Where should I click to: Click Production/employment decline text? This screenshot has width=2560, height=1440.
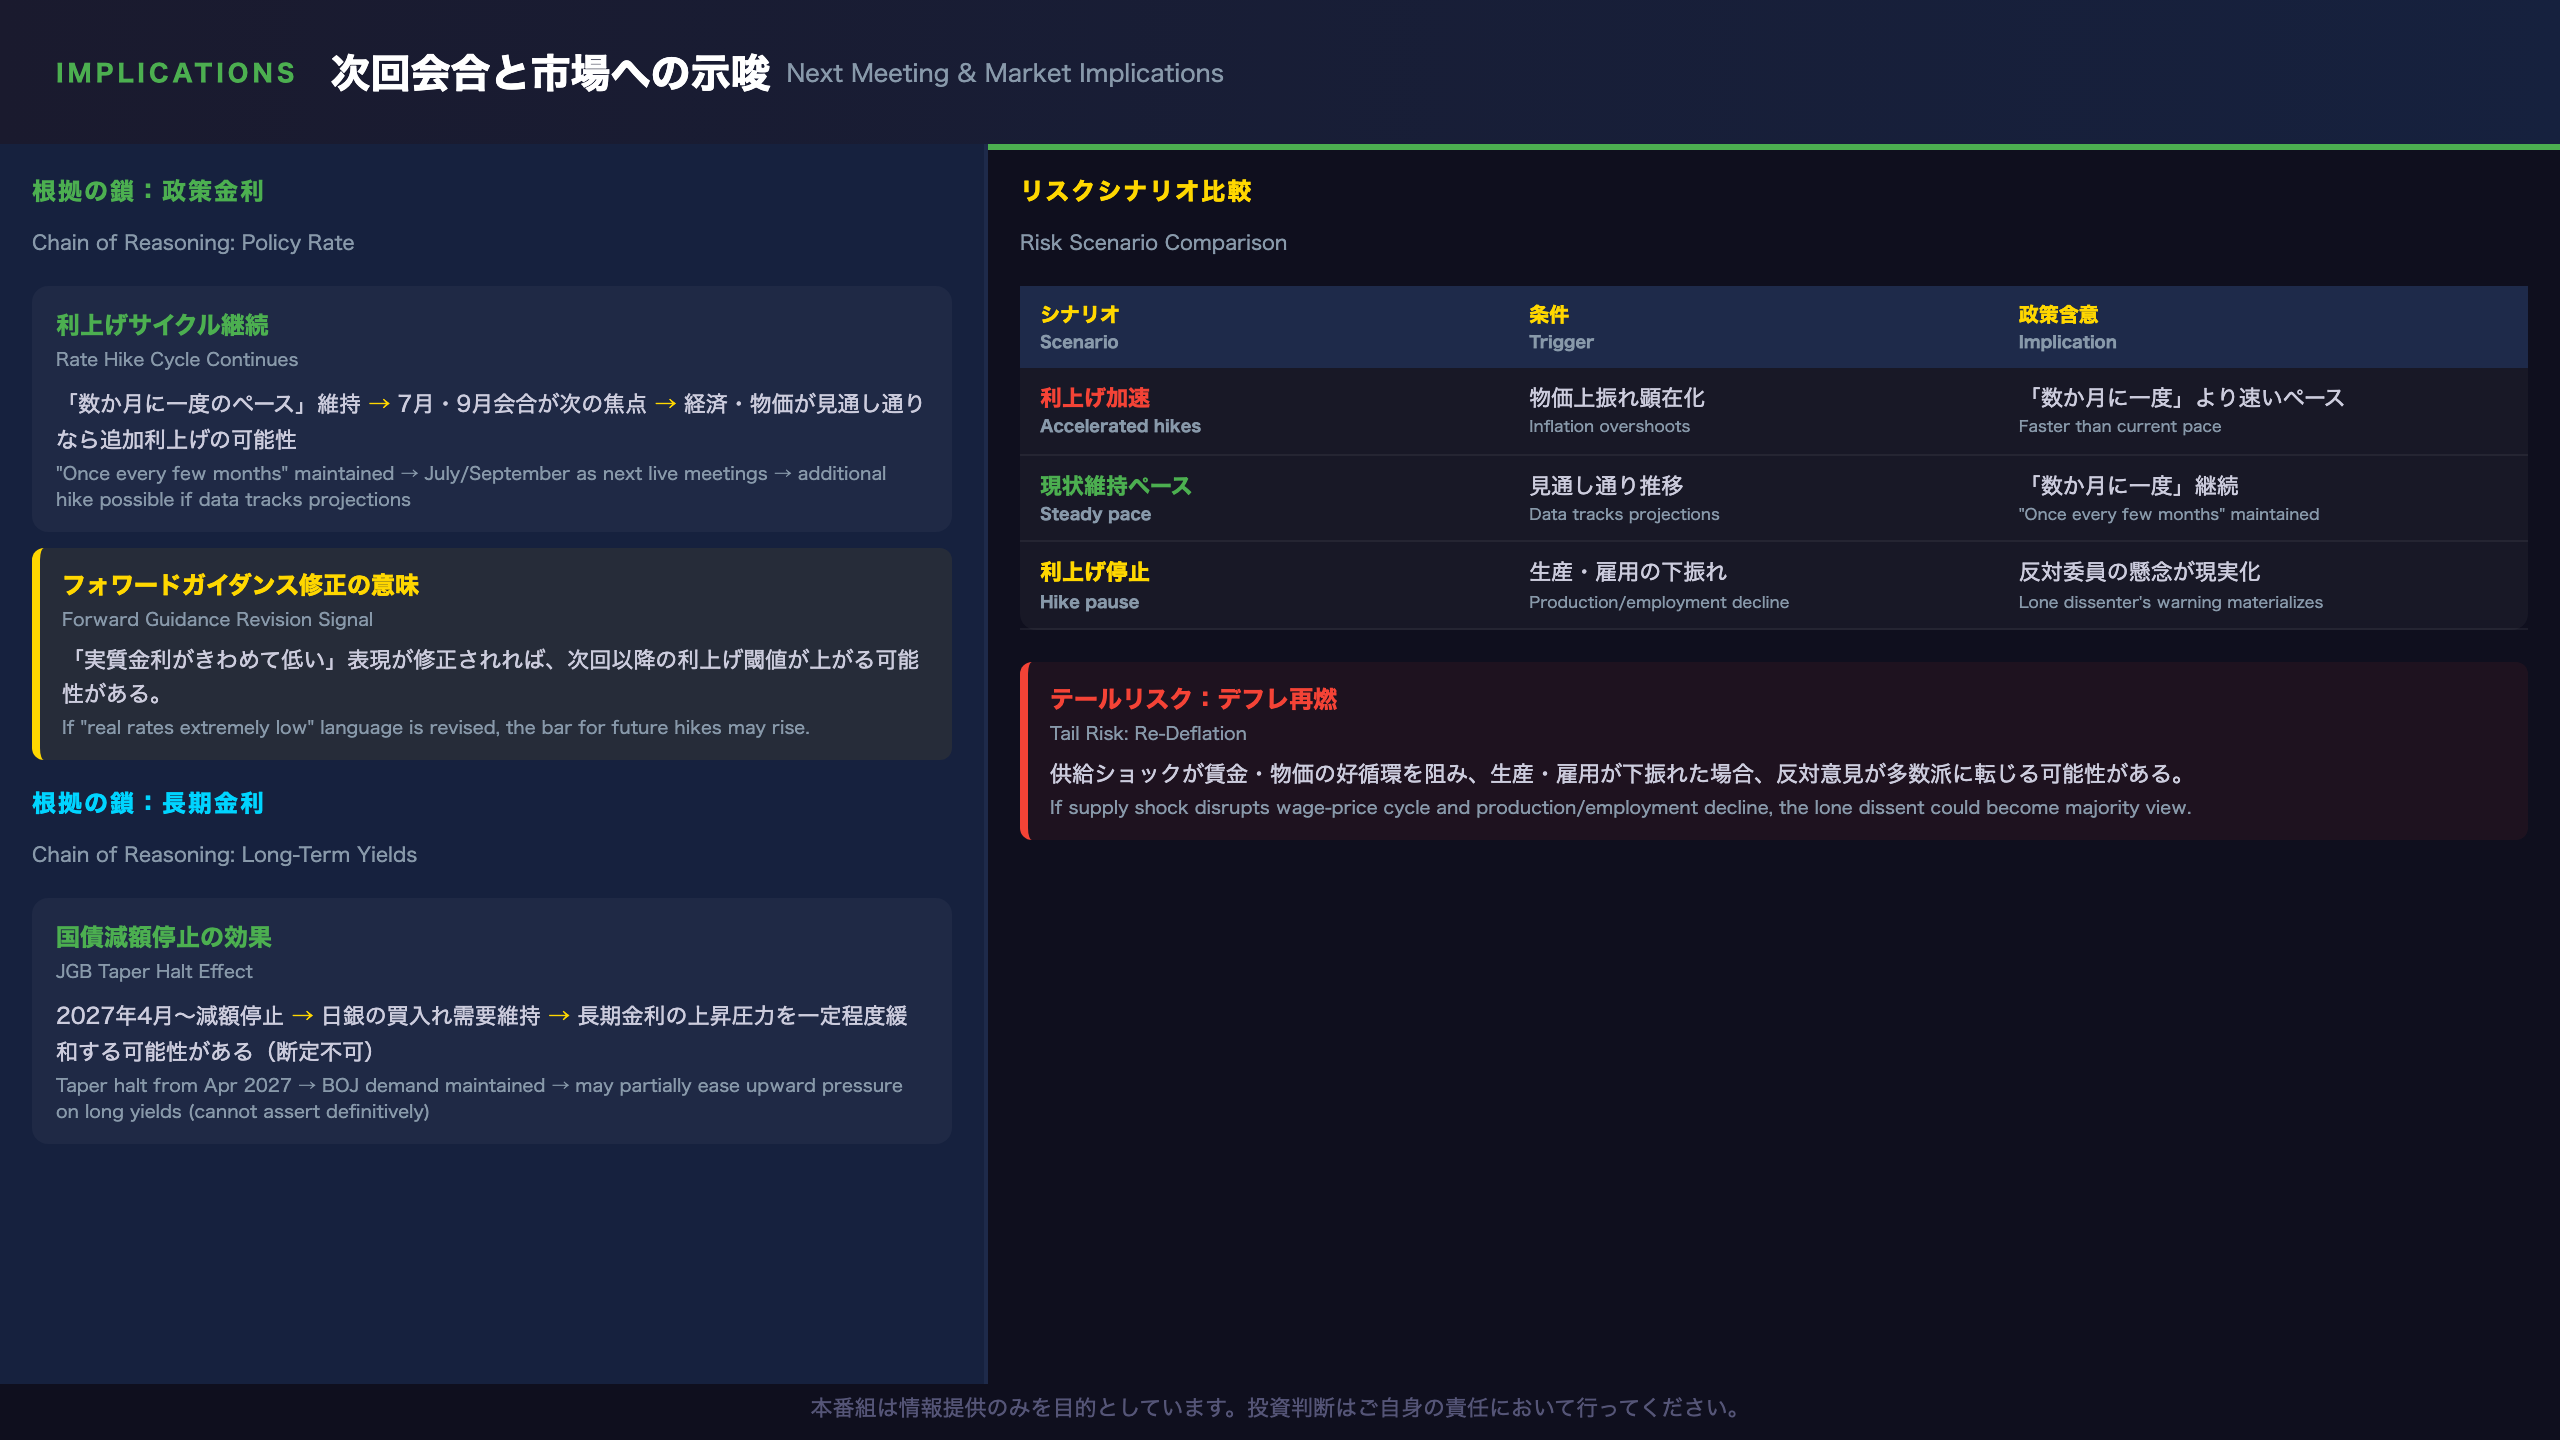point(1659,602)
